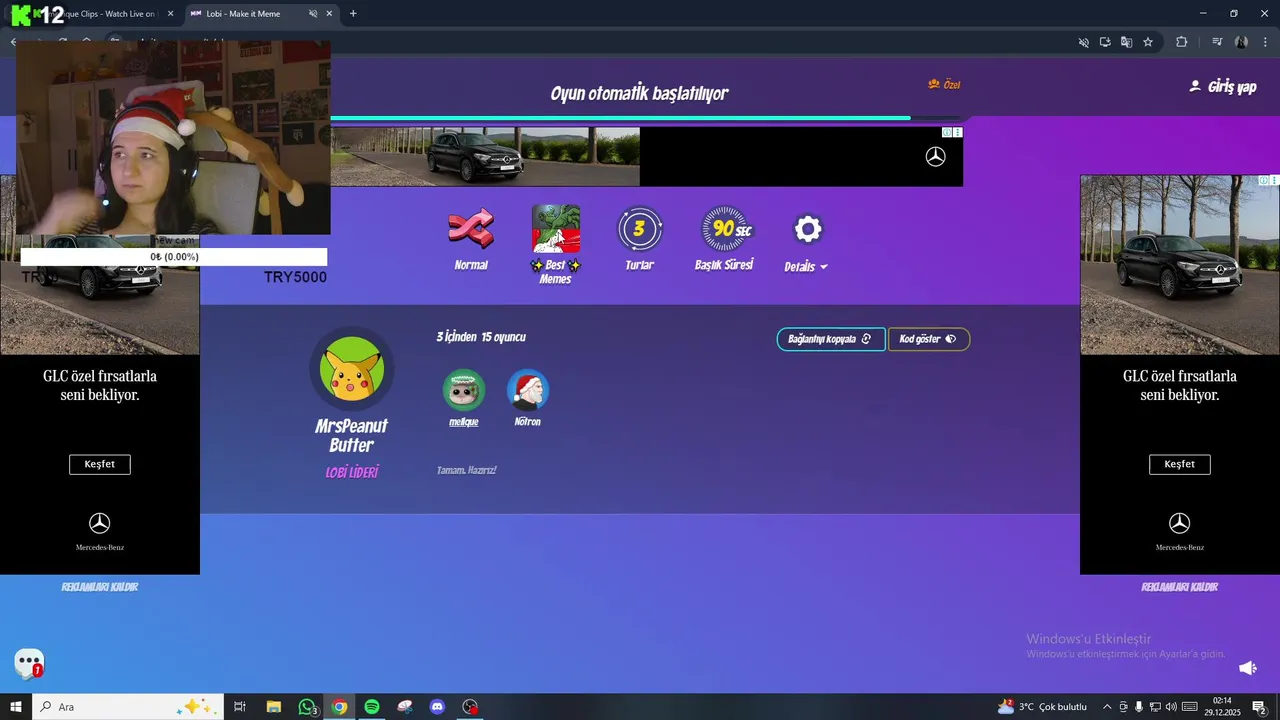
Task: Click the LOBİ LİDERİ label
Action: pos(352,472)
